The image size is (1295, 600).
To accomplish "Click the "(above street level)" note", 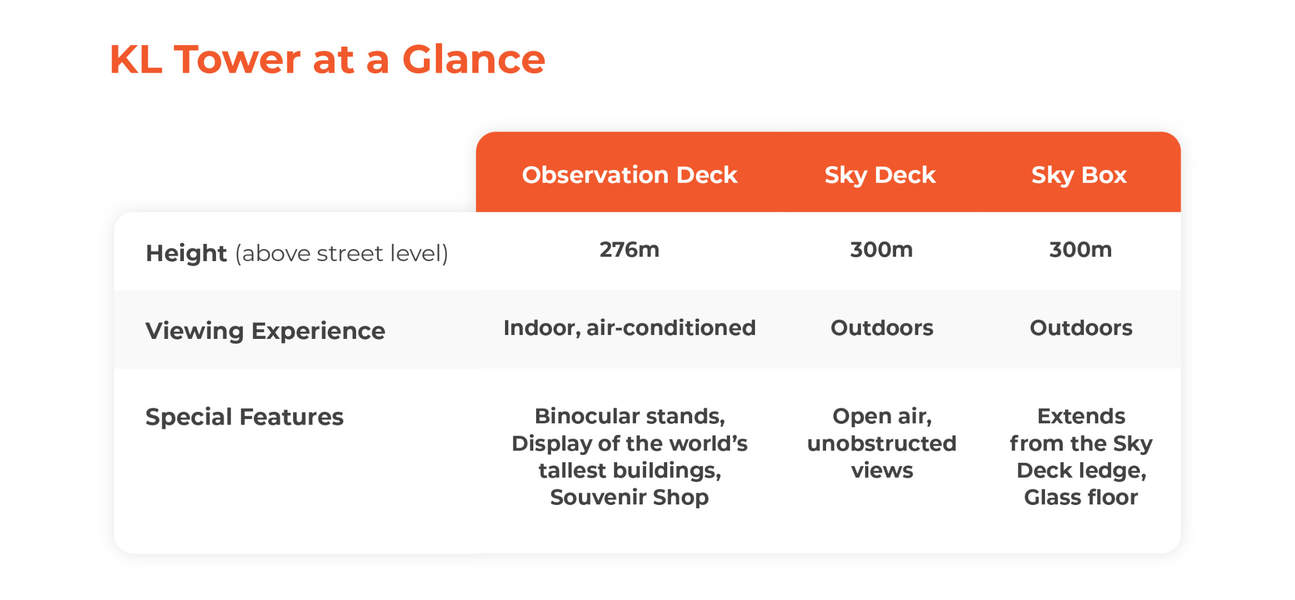I will point(342,254).
